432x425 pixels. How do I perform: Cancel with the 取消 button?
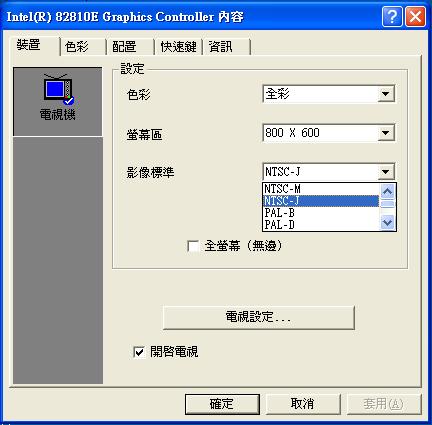[303, 404]
